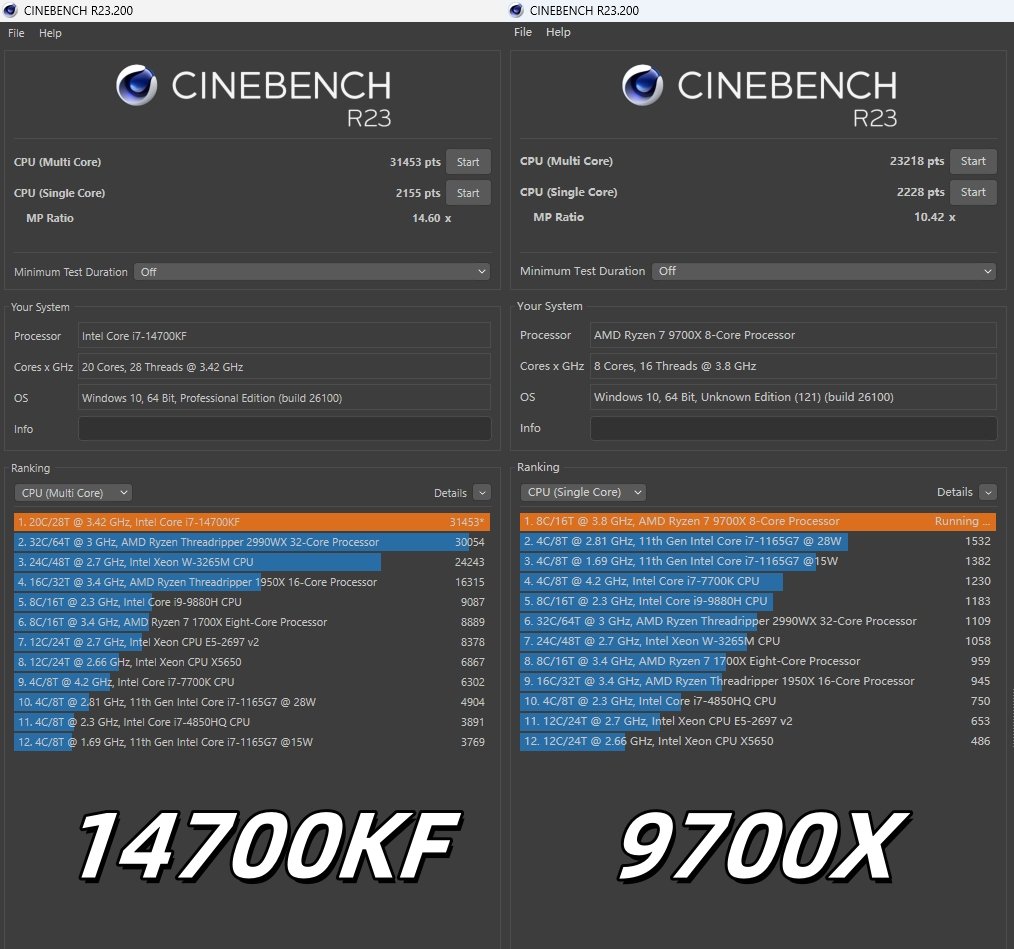Select Ryzen 7 1700X row scoring 8889
This screenshot has width=1014, height=949.
tap(252, 622)
